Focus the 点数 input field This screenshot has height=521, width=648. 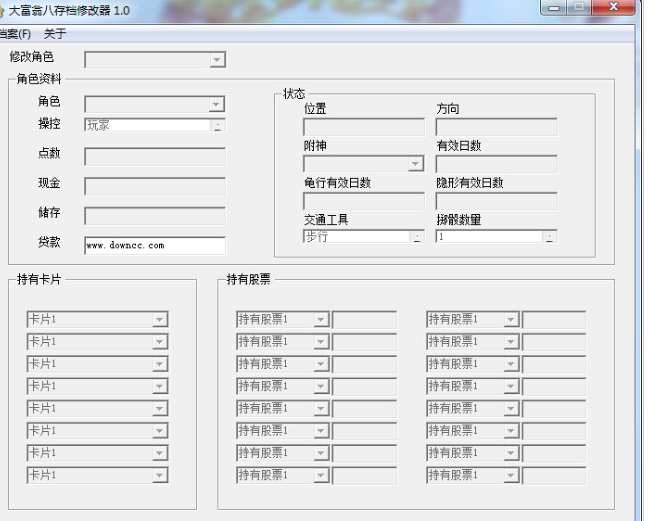point(155,157)
